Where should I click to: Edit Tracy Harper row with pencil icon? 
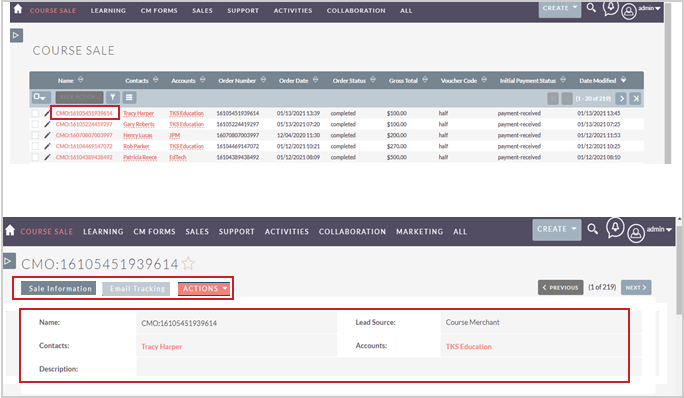(47, 113)
